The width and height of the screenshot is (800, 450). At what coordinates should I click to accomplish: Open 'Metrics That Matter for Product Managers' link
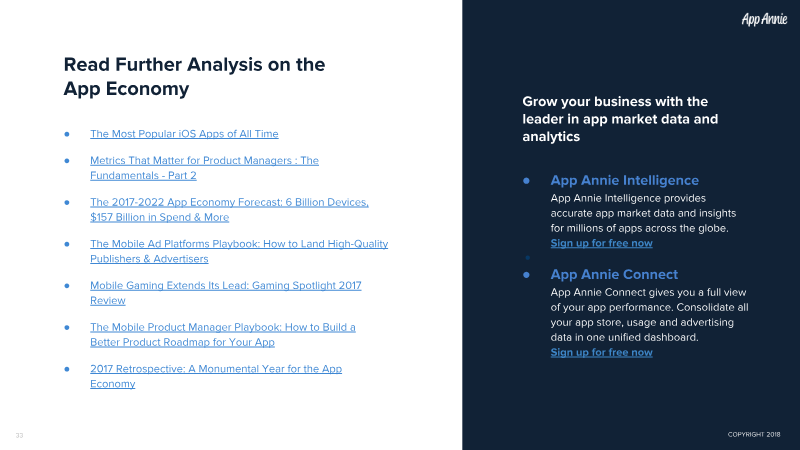[x=204, y=160]
